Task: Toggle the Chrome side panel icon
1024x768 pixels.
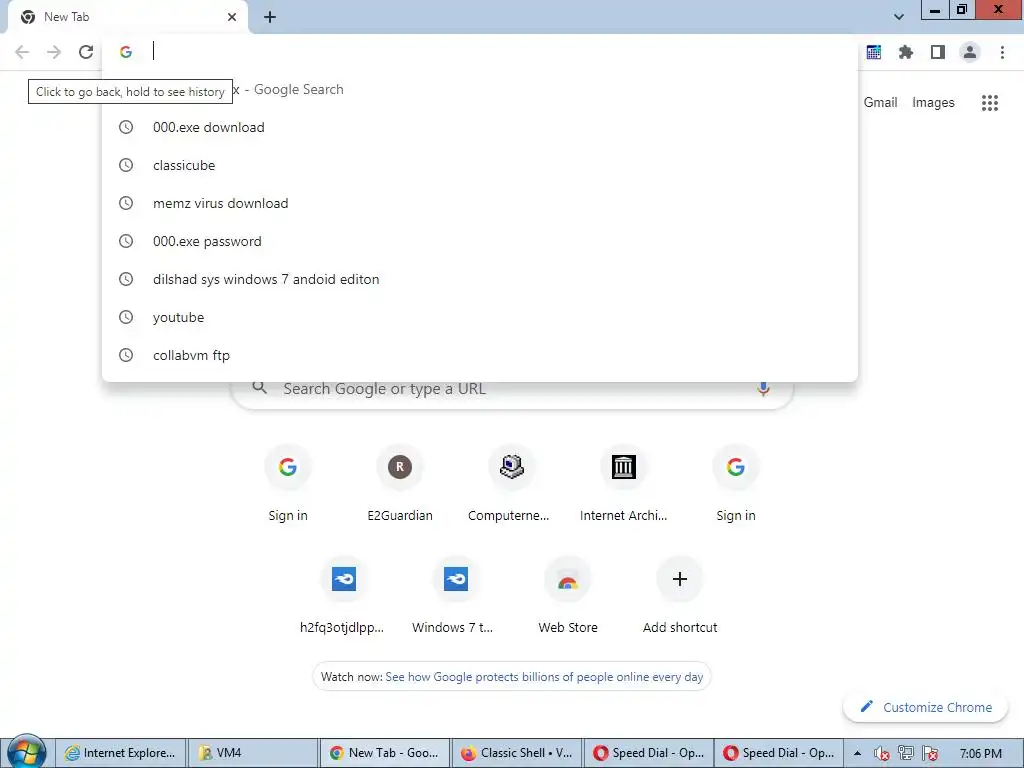Action: pos(938,52)
